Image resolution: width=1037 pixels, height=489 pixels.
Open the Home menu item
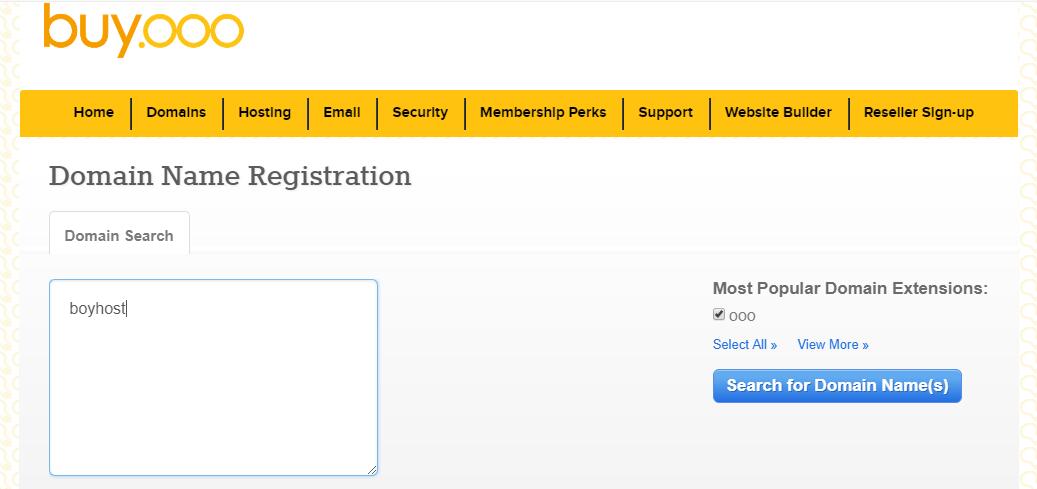(x=93, y=112)
